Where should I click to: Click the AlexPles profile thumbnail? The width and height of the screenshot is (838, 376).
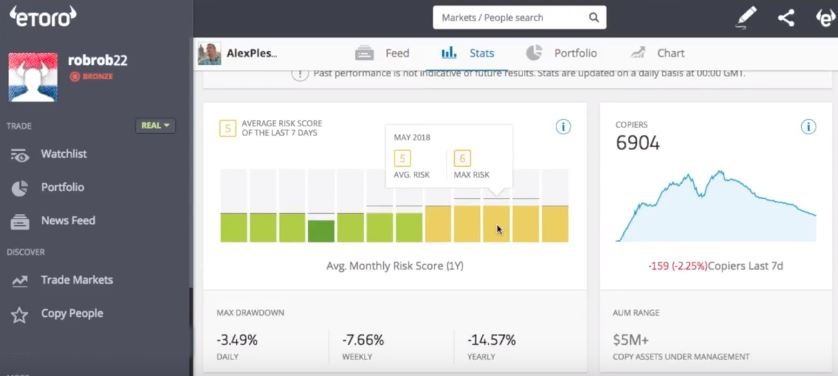point(210,53)
